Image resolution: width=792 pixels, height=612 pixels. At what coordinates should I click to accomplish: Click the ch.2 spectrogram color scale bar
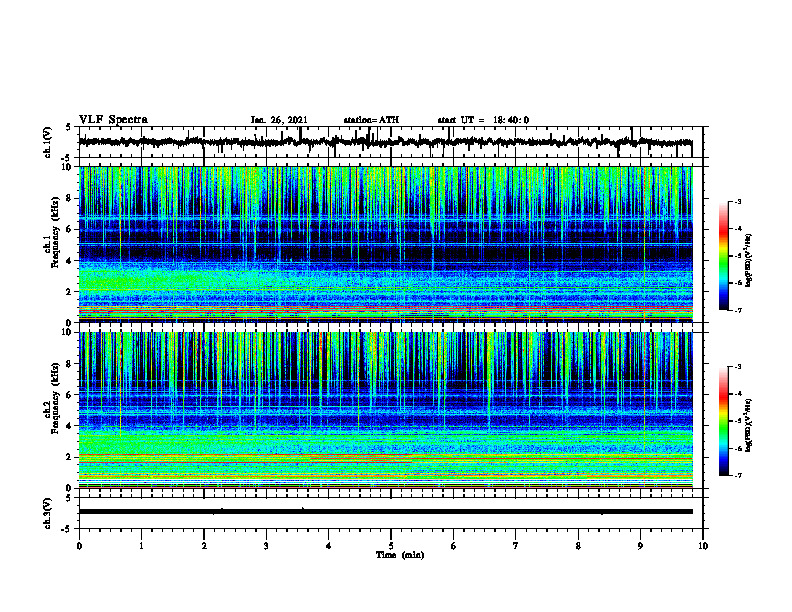click(x=724, y=421)
